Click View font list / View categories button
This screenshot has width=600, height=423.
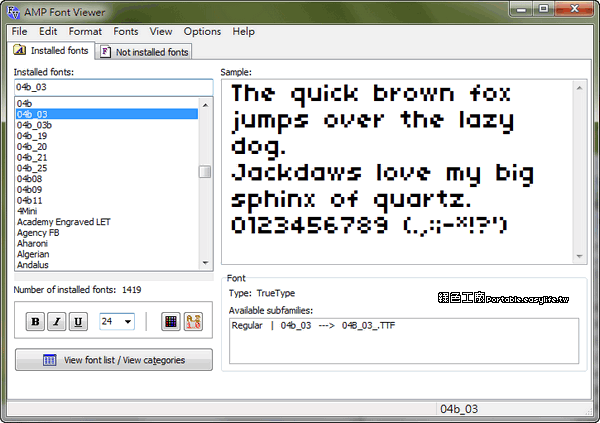coord(114,359)
